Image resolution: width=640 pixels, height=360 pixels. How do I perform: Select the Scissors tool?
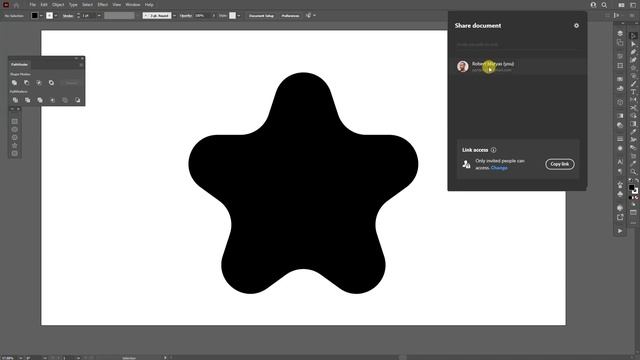tap(633, 108)
